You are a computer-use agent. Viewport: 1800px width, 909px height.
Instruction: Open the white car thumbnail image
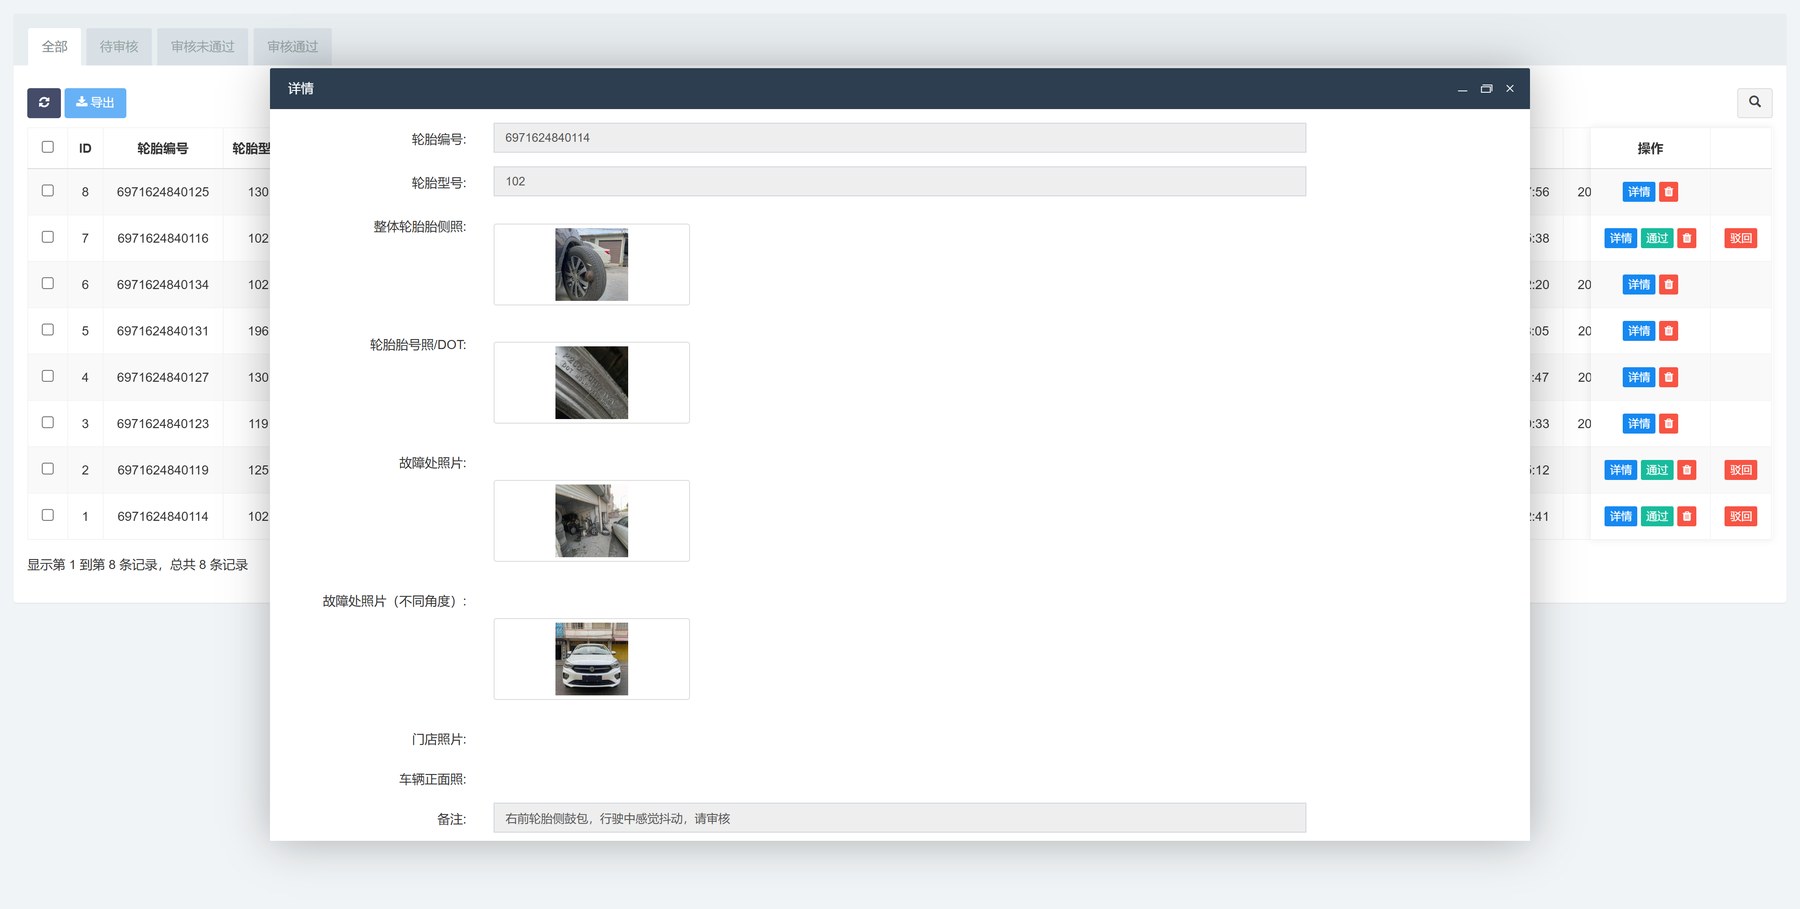coord(592,659)
